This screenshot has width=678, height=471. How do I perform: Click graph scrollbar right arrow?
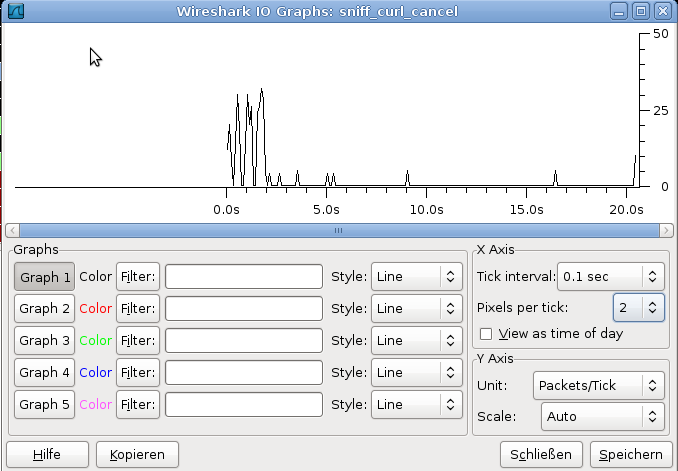tap(666, 231)
